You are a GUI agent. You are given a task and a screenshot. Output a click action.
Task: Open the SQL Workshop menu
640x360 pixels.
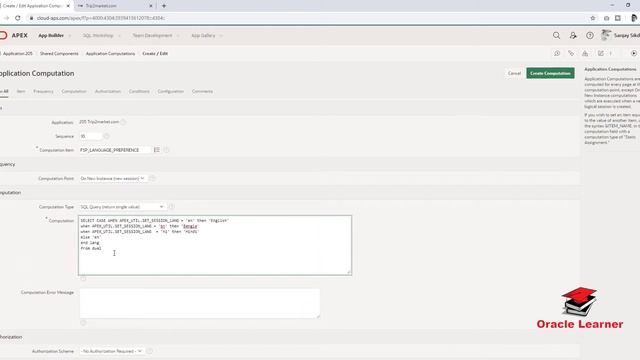(98, 36)
